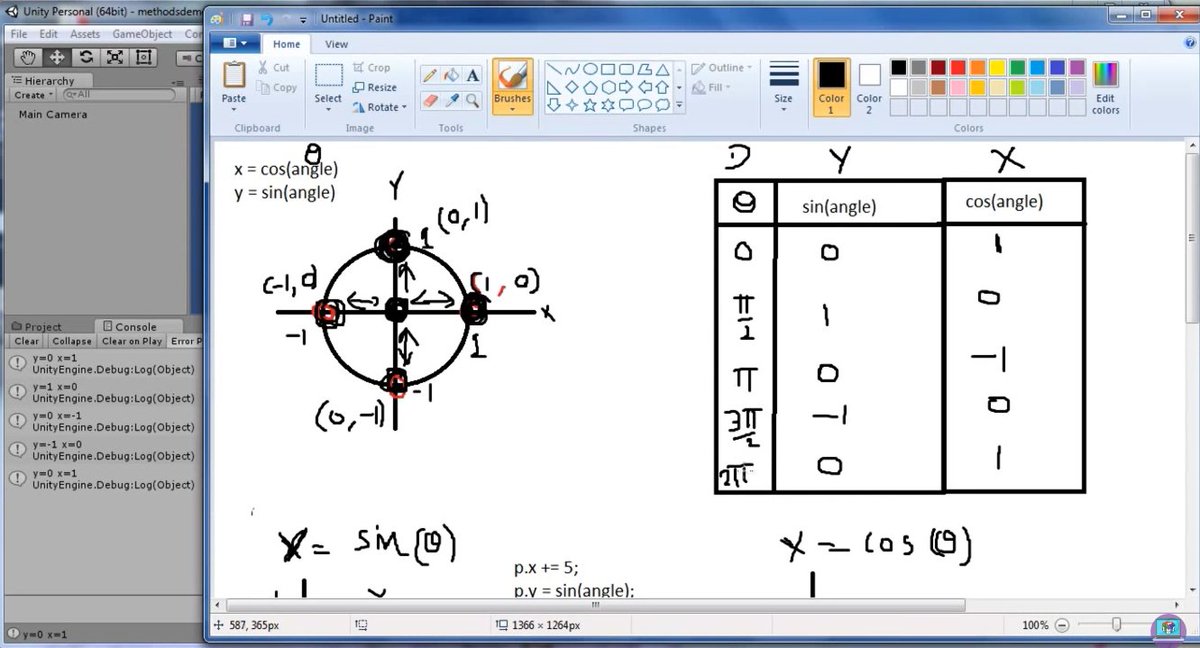Select the Color picker eyedropper tool
The height and width of the screenshot is (648, 1200).
(x=451, y=101)
